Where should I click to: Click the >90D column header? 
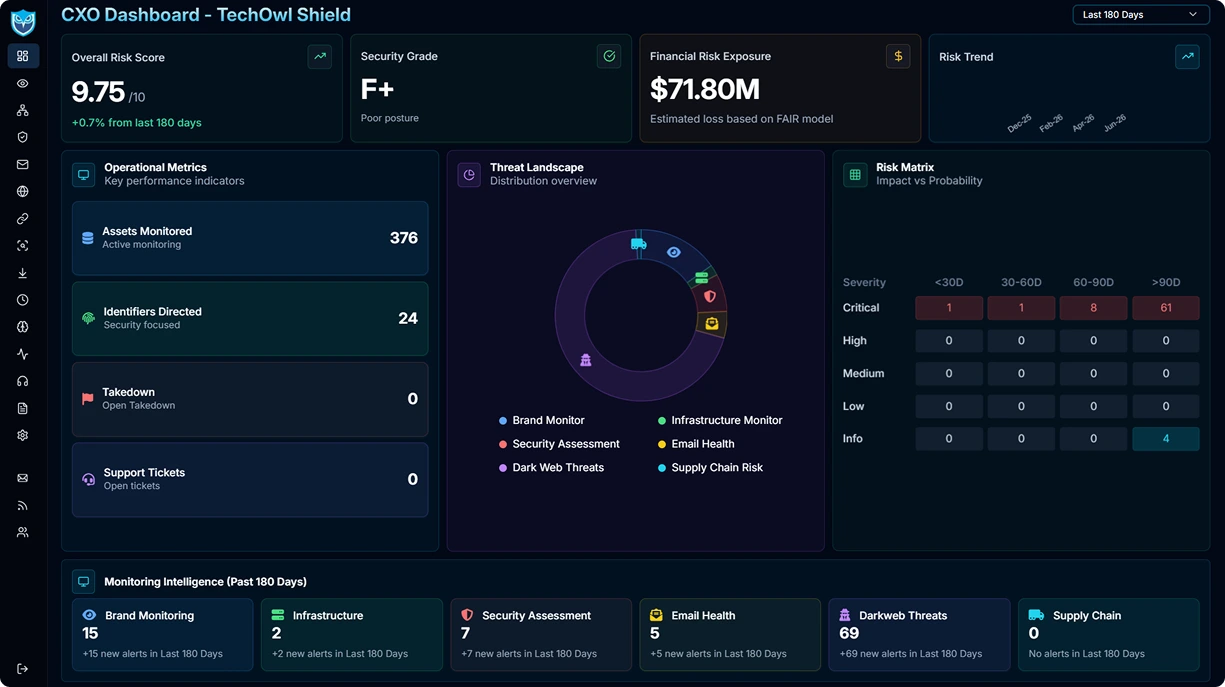click(x=1166, y=283)
